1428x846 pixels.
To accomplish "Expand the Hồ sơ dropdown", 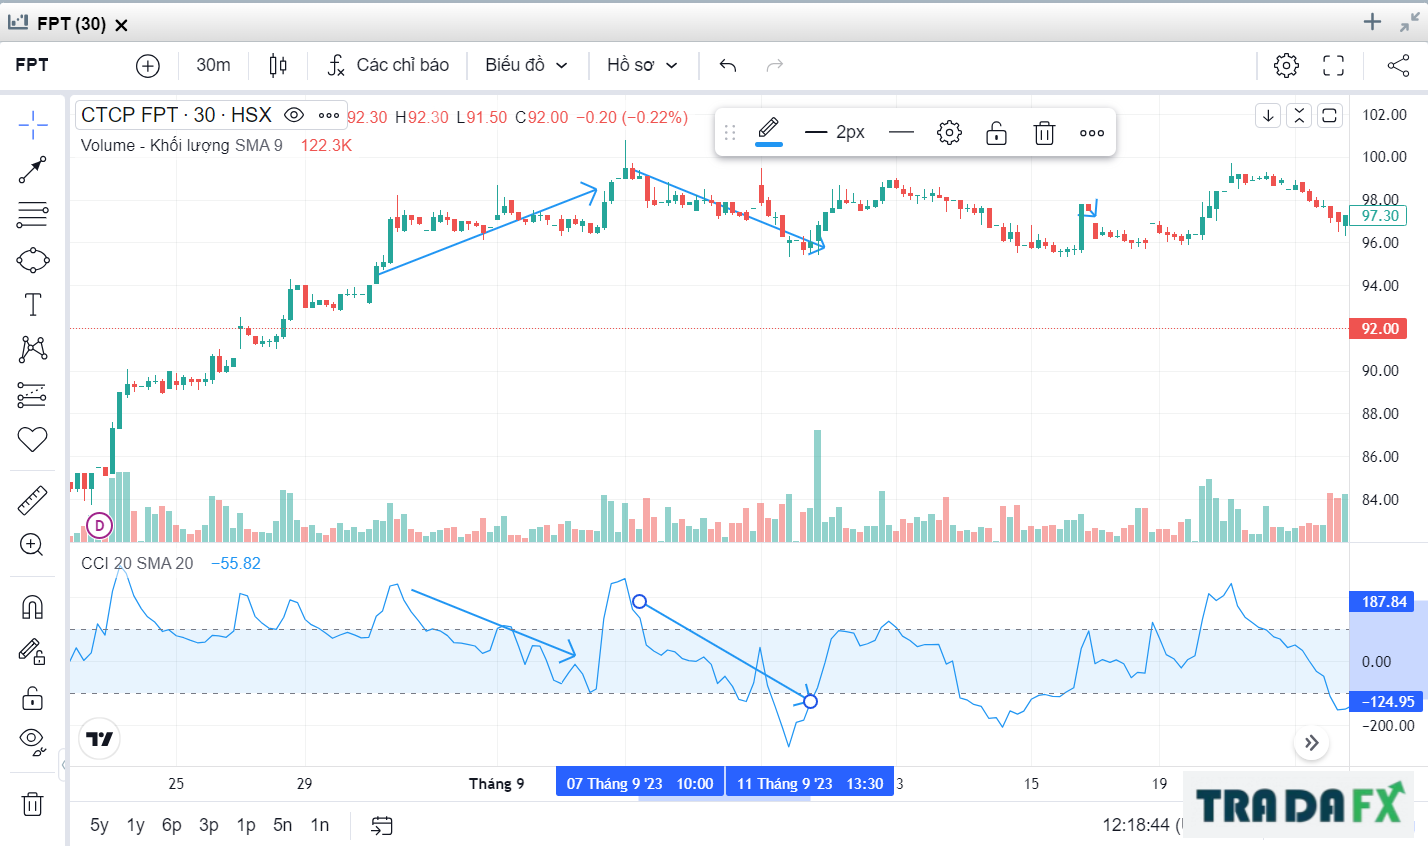I will tap(643, 65).
